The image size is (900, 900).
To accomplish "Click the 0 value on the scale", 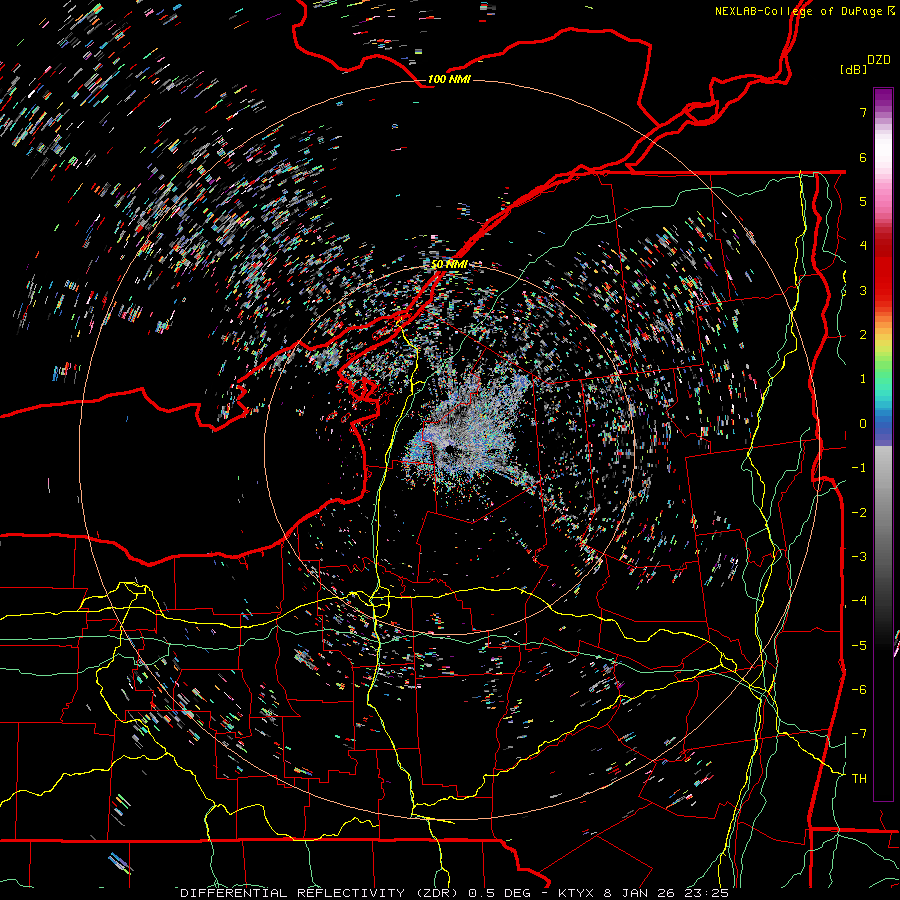I will coord(863,424).
